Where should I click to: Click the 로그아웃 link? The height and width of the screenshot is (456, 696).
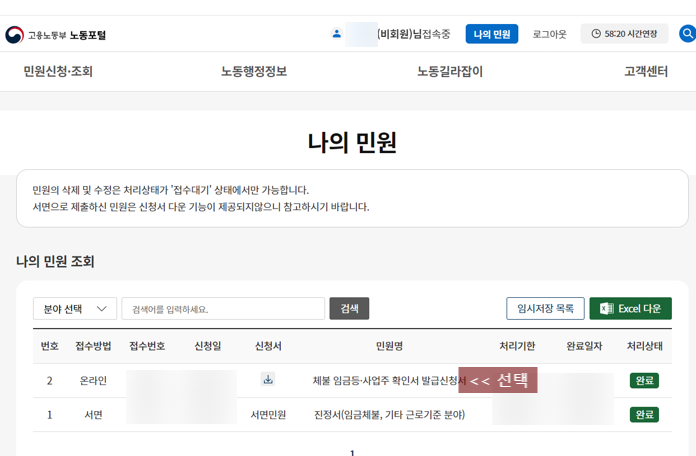(550, 34)
